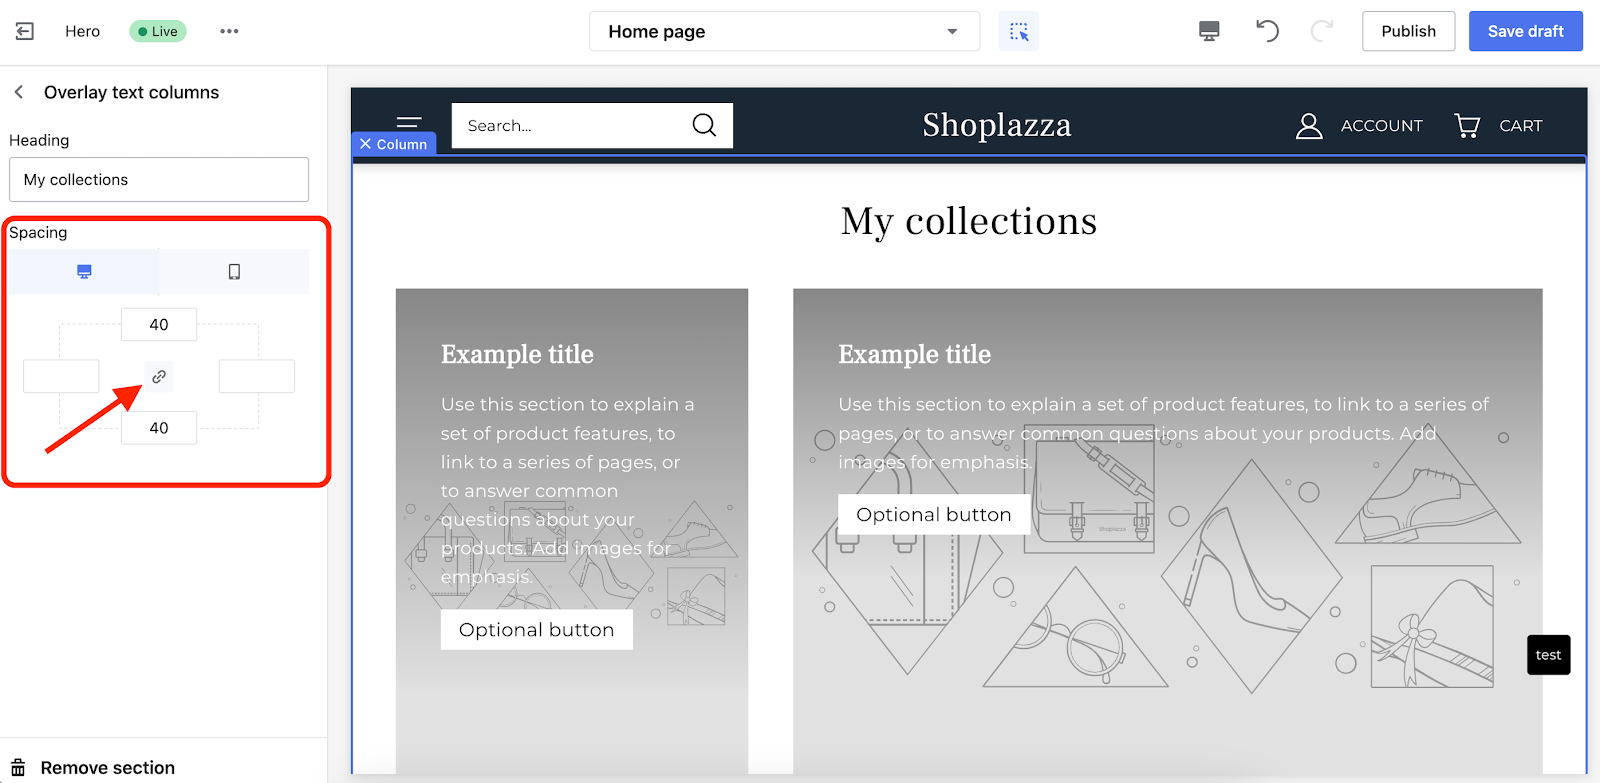Image resolution: width=1600 pixels, height=783 pixels.
Task: Click the Heading text field
Action: [159, 180]
